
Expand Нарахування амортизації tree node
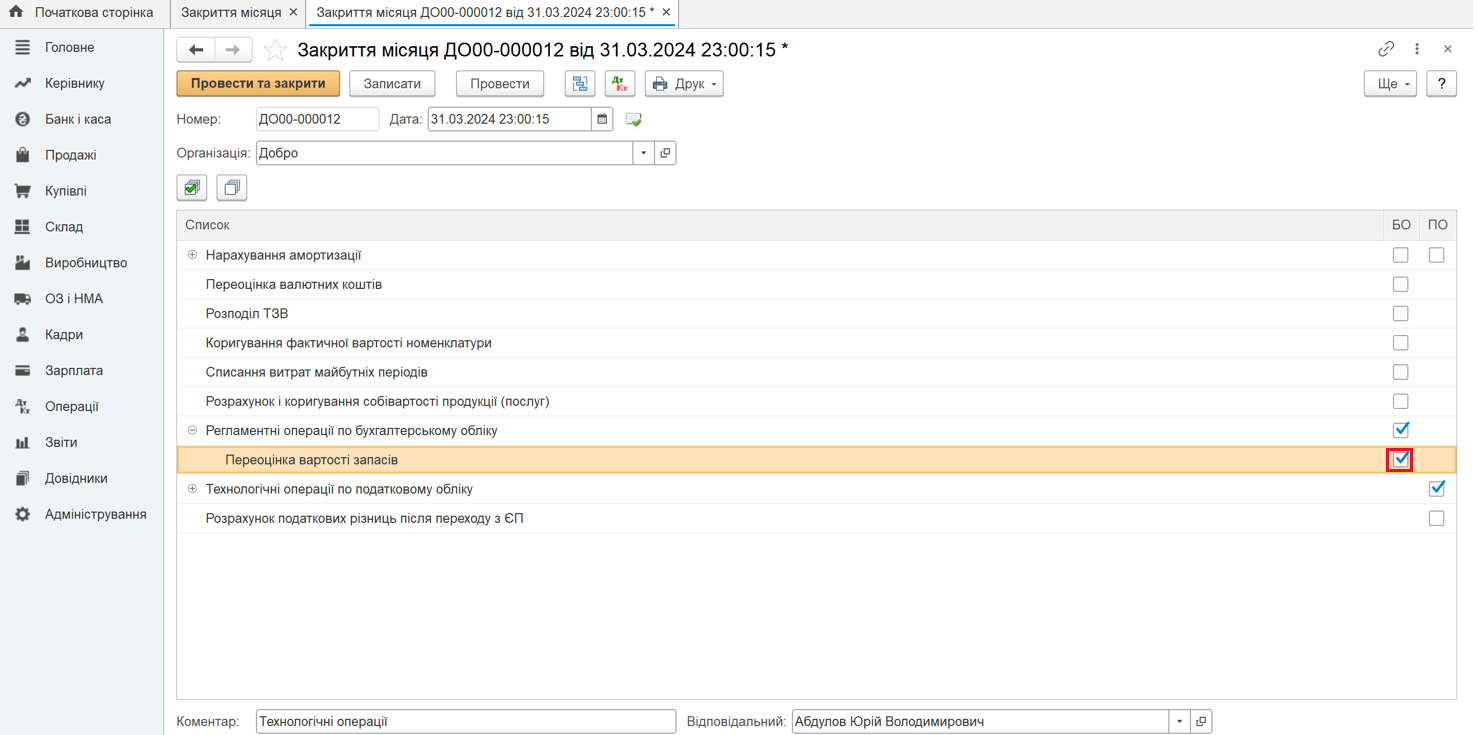pyautogui.click(x=192, y=255)
